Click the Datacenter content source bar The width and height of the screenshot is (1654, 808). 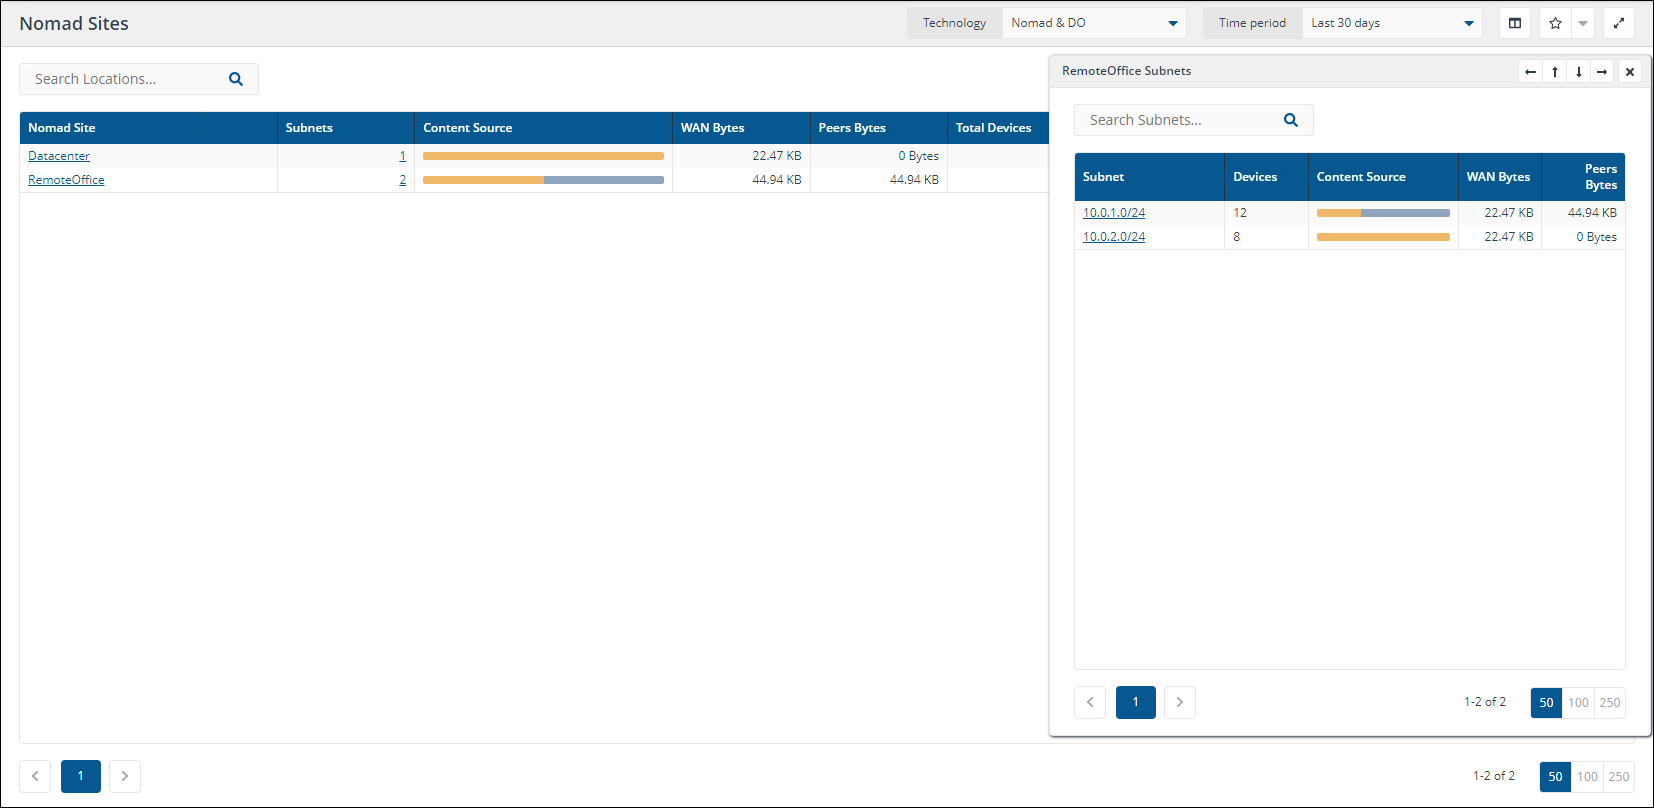click(543, 156)
